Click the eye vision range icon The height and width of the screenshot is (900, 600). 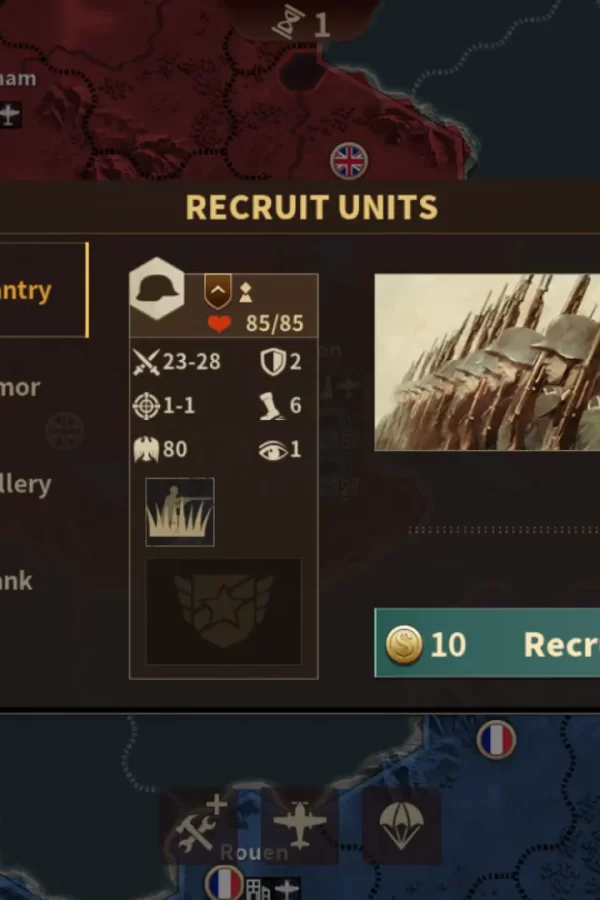pos(272,451)
